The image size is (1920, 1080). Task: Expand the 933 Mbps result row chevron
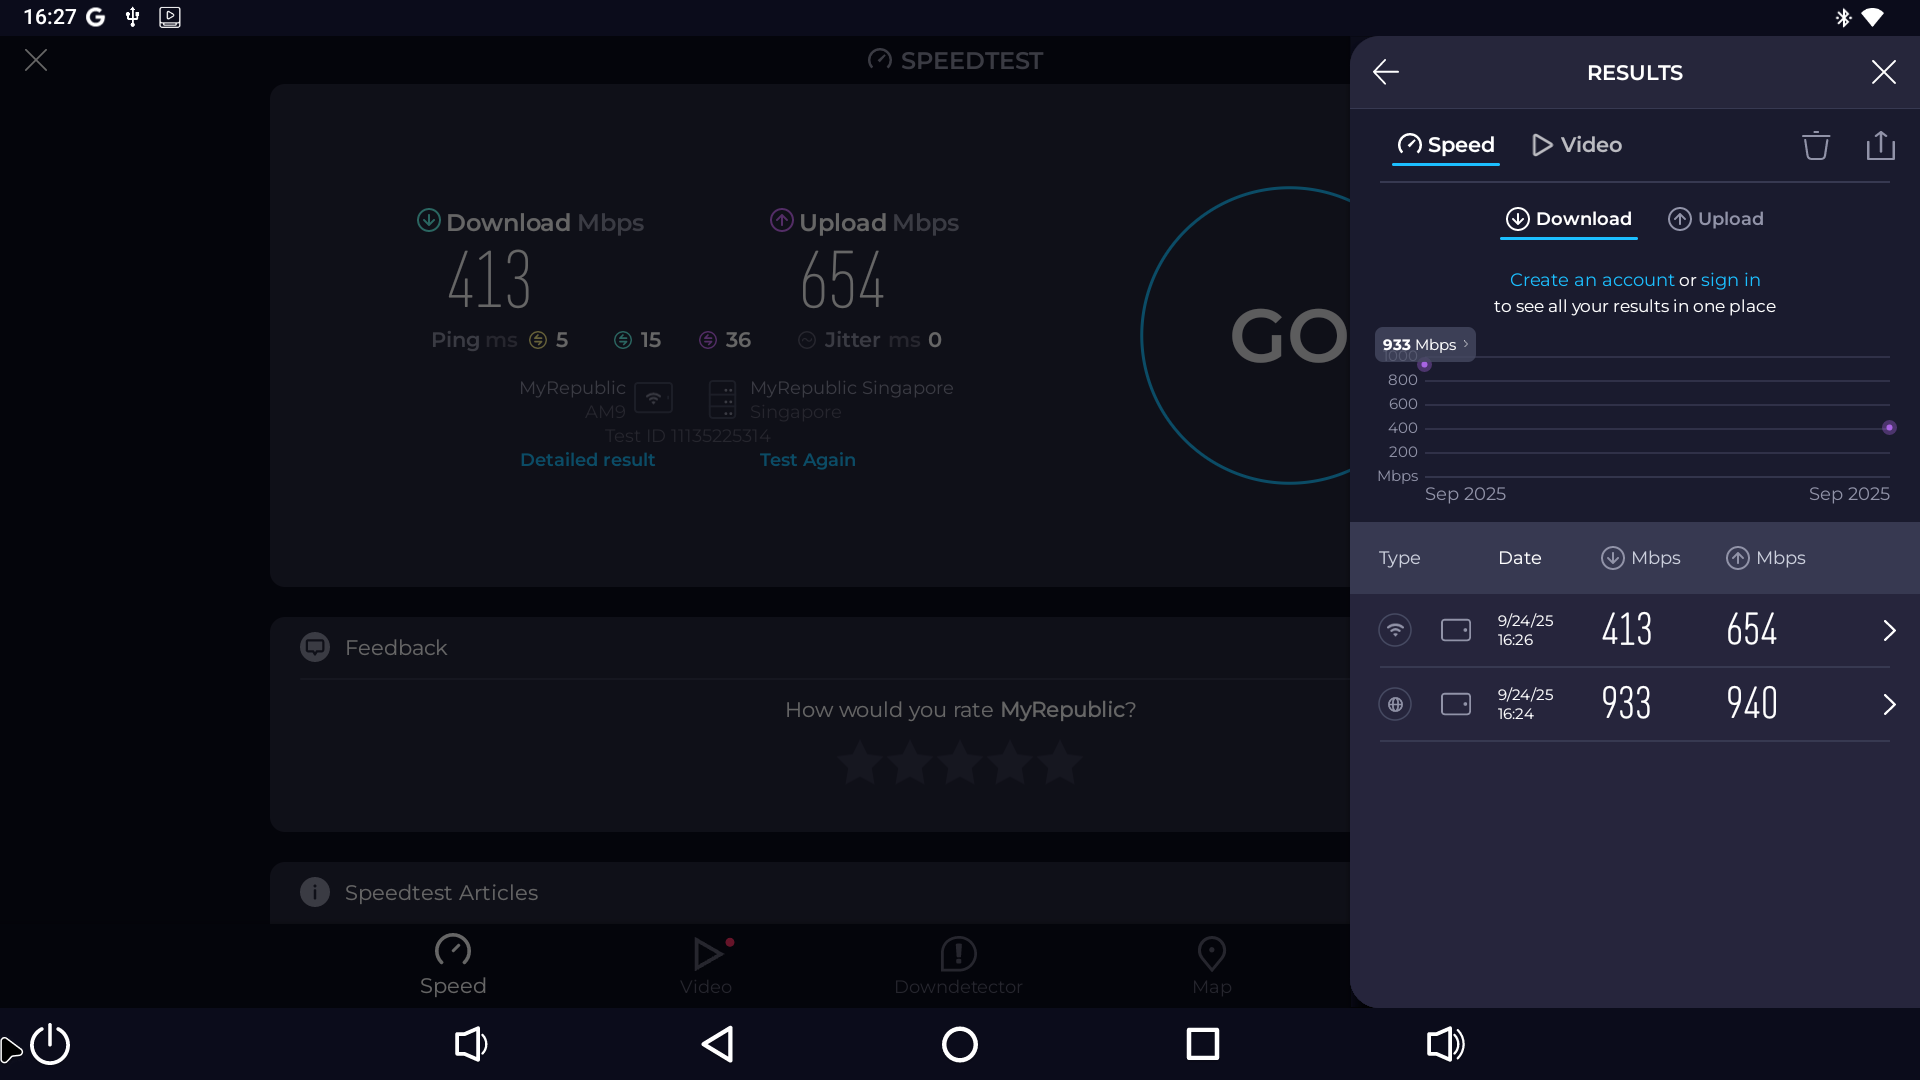point(1888,704)
